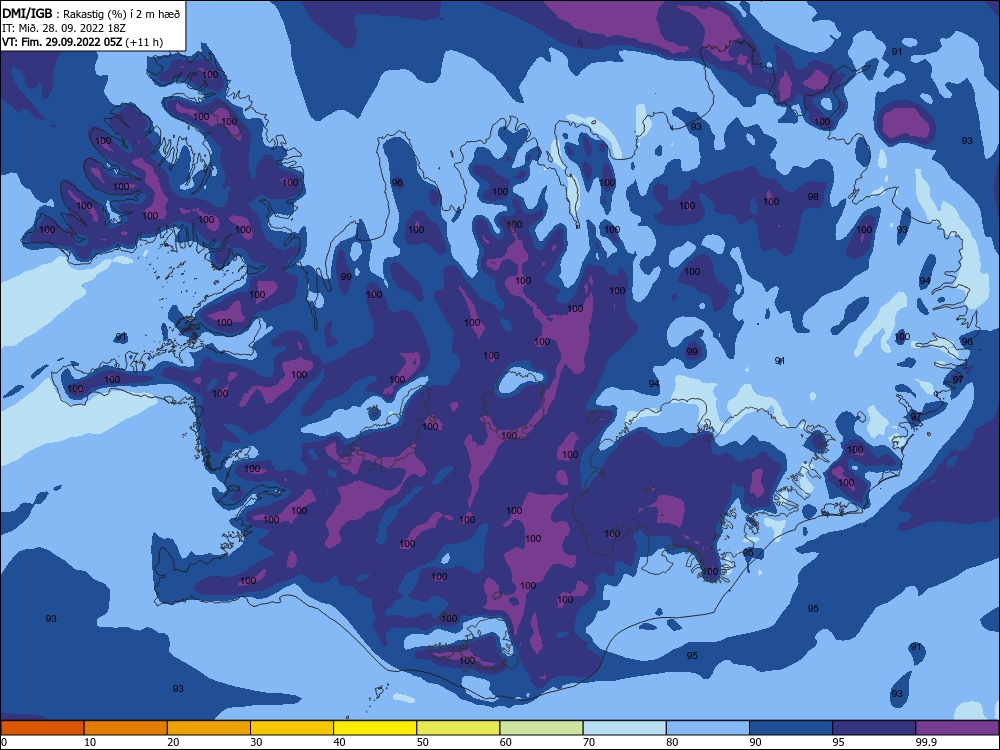Click the legend label 80
This screenshot has width=1000, height=750.
click(x=672, y=742)
